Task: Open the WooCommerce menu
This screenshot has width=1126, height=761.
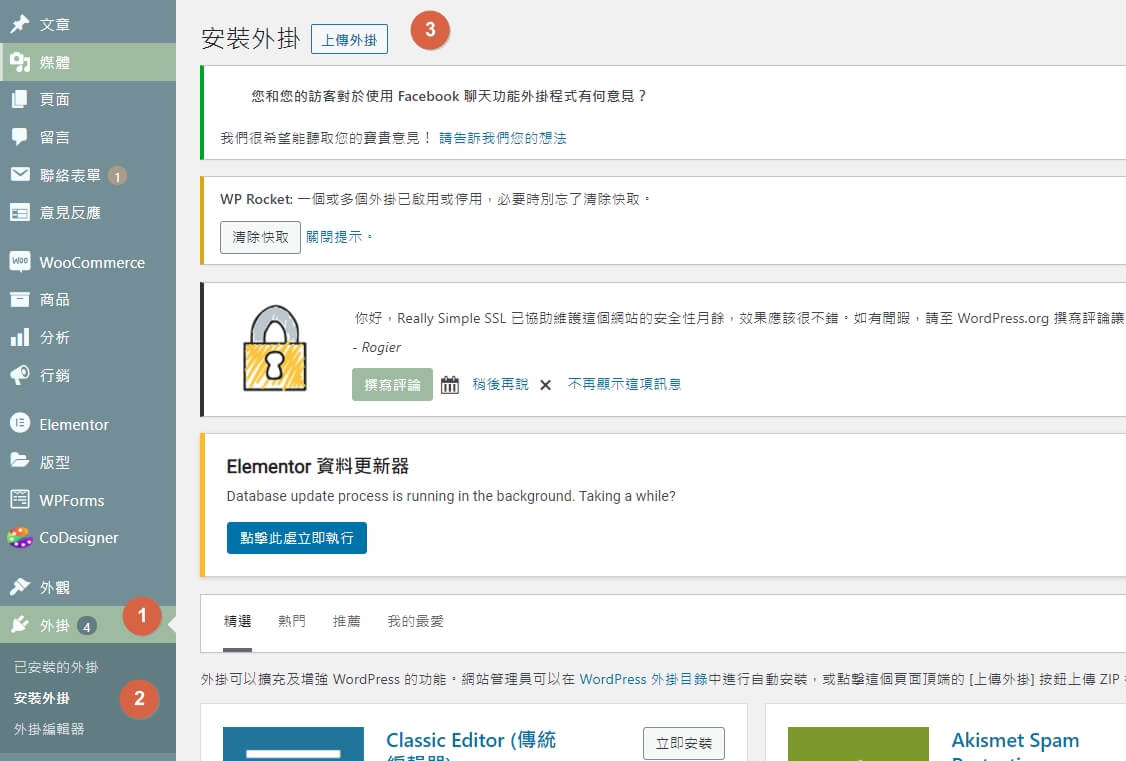Action: 88,262
